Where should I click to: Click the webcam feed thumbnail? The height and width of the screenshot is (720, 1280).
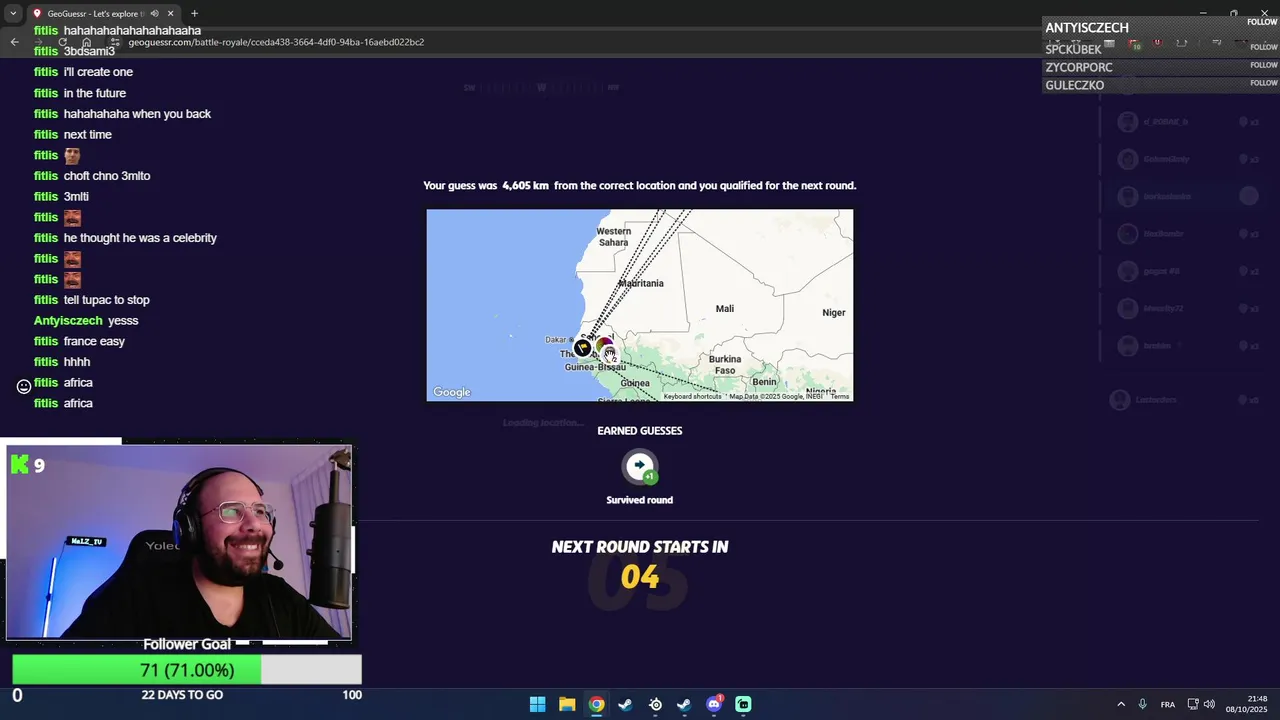[x=180, y=541]
